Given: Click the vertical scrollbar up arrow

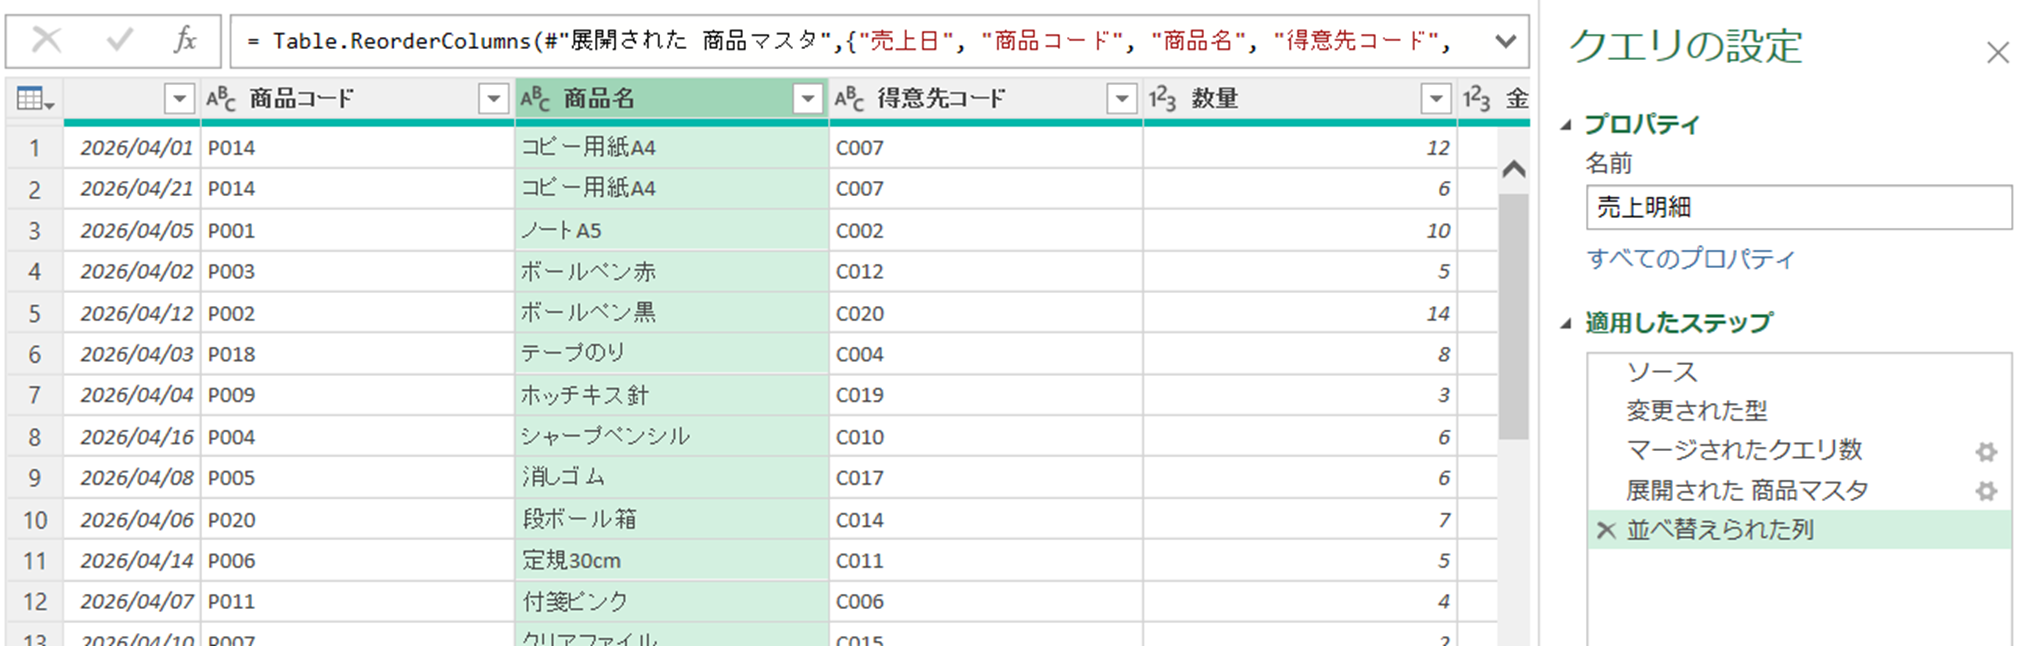Looking at the screenshot, I should click(1513, 169).
